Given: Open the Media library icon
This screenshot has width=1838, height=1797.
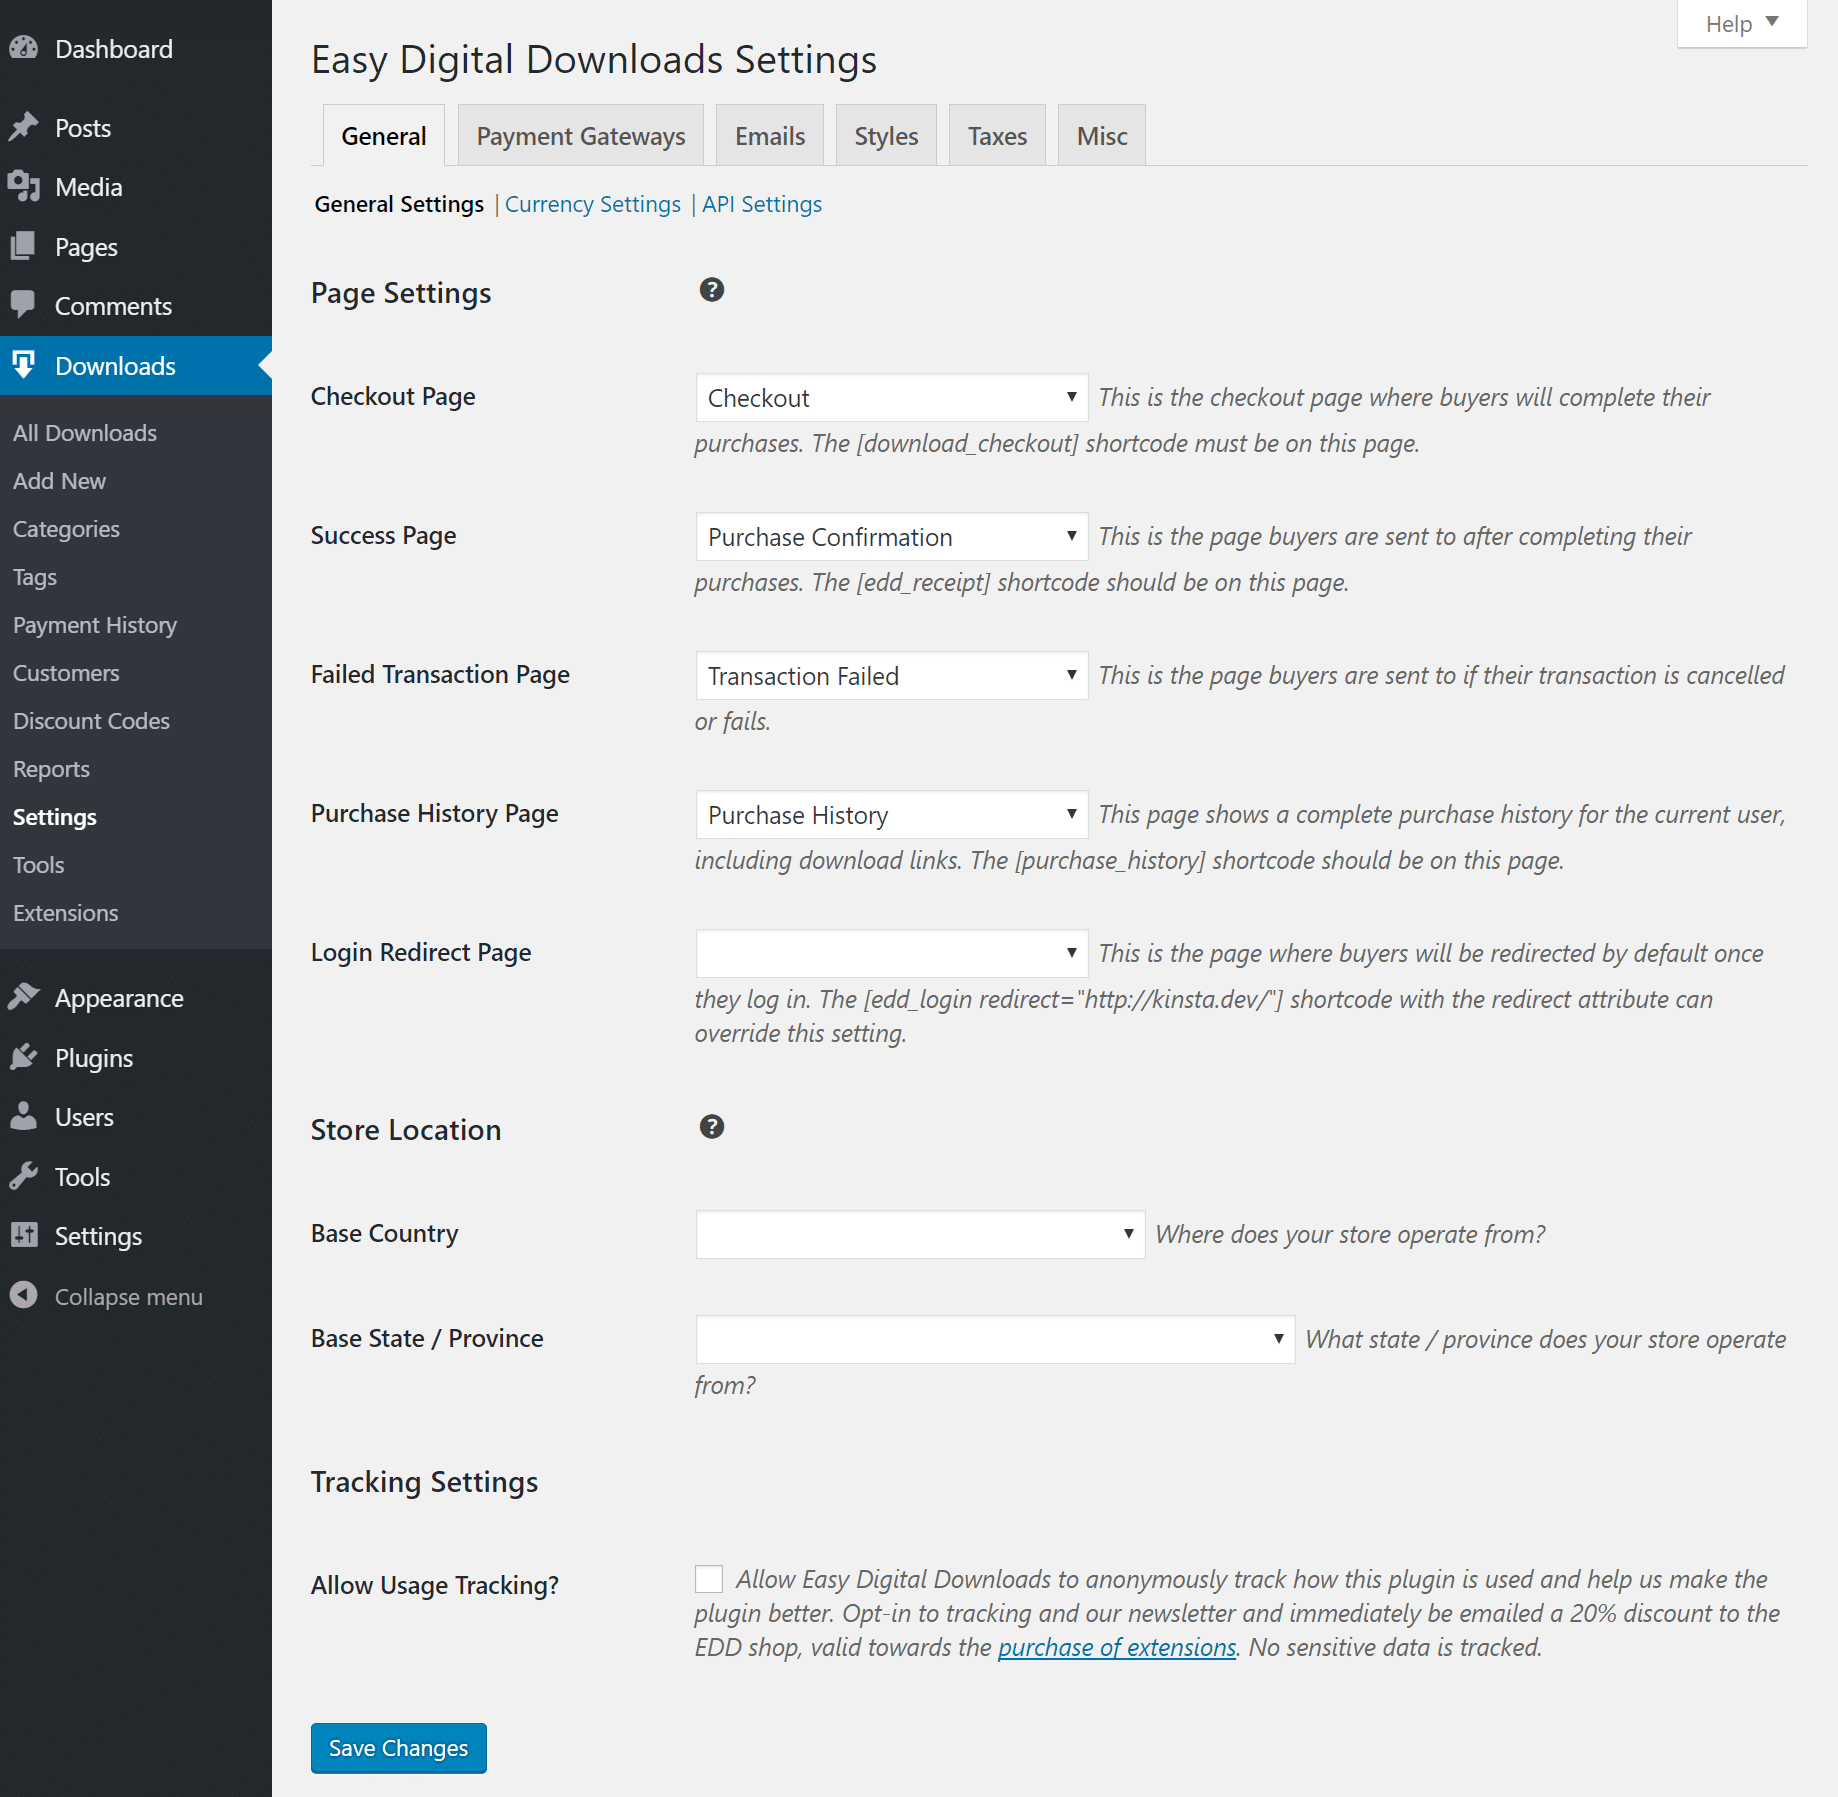Looking at the screenshot, I should [25, 187].
